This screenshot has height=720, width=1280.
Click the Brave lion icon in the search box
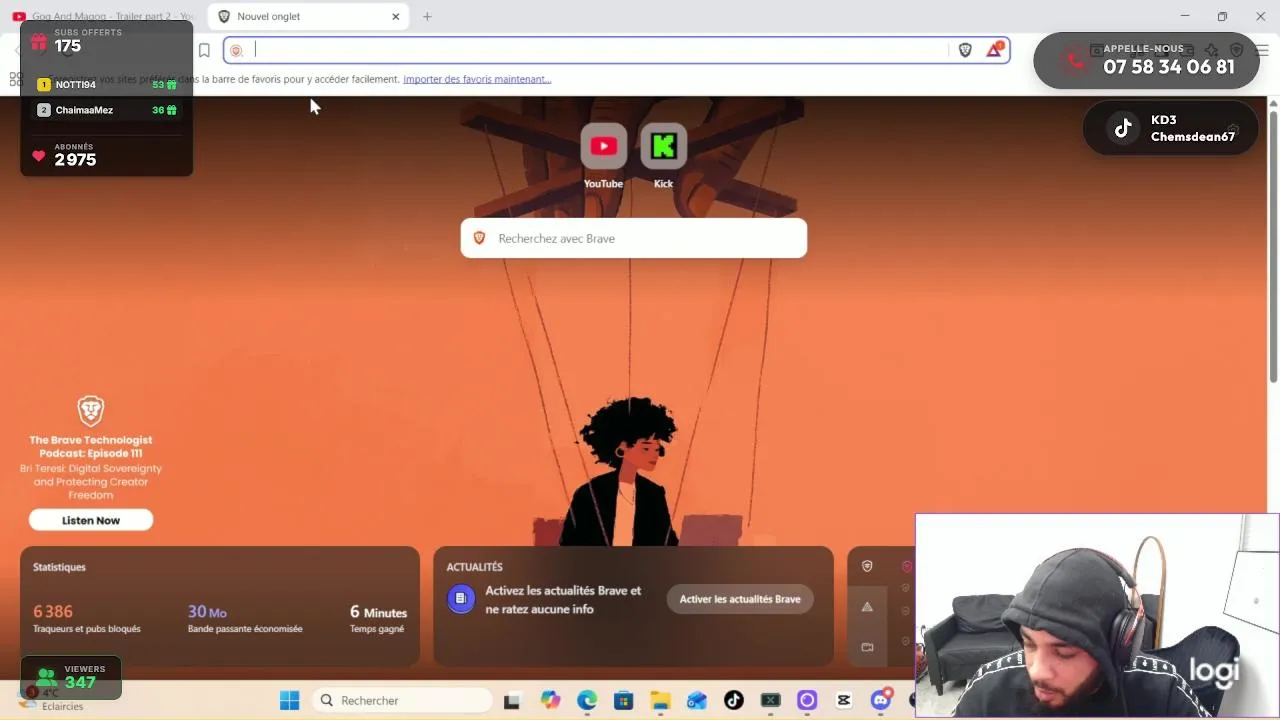[479, 238]
